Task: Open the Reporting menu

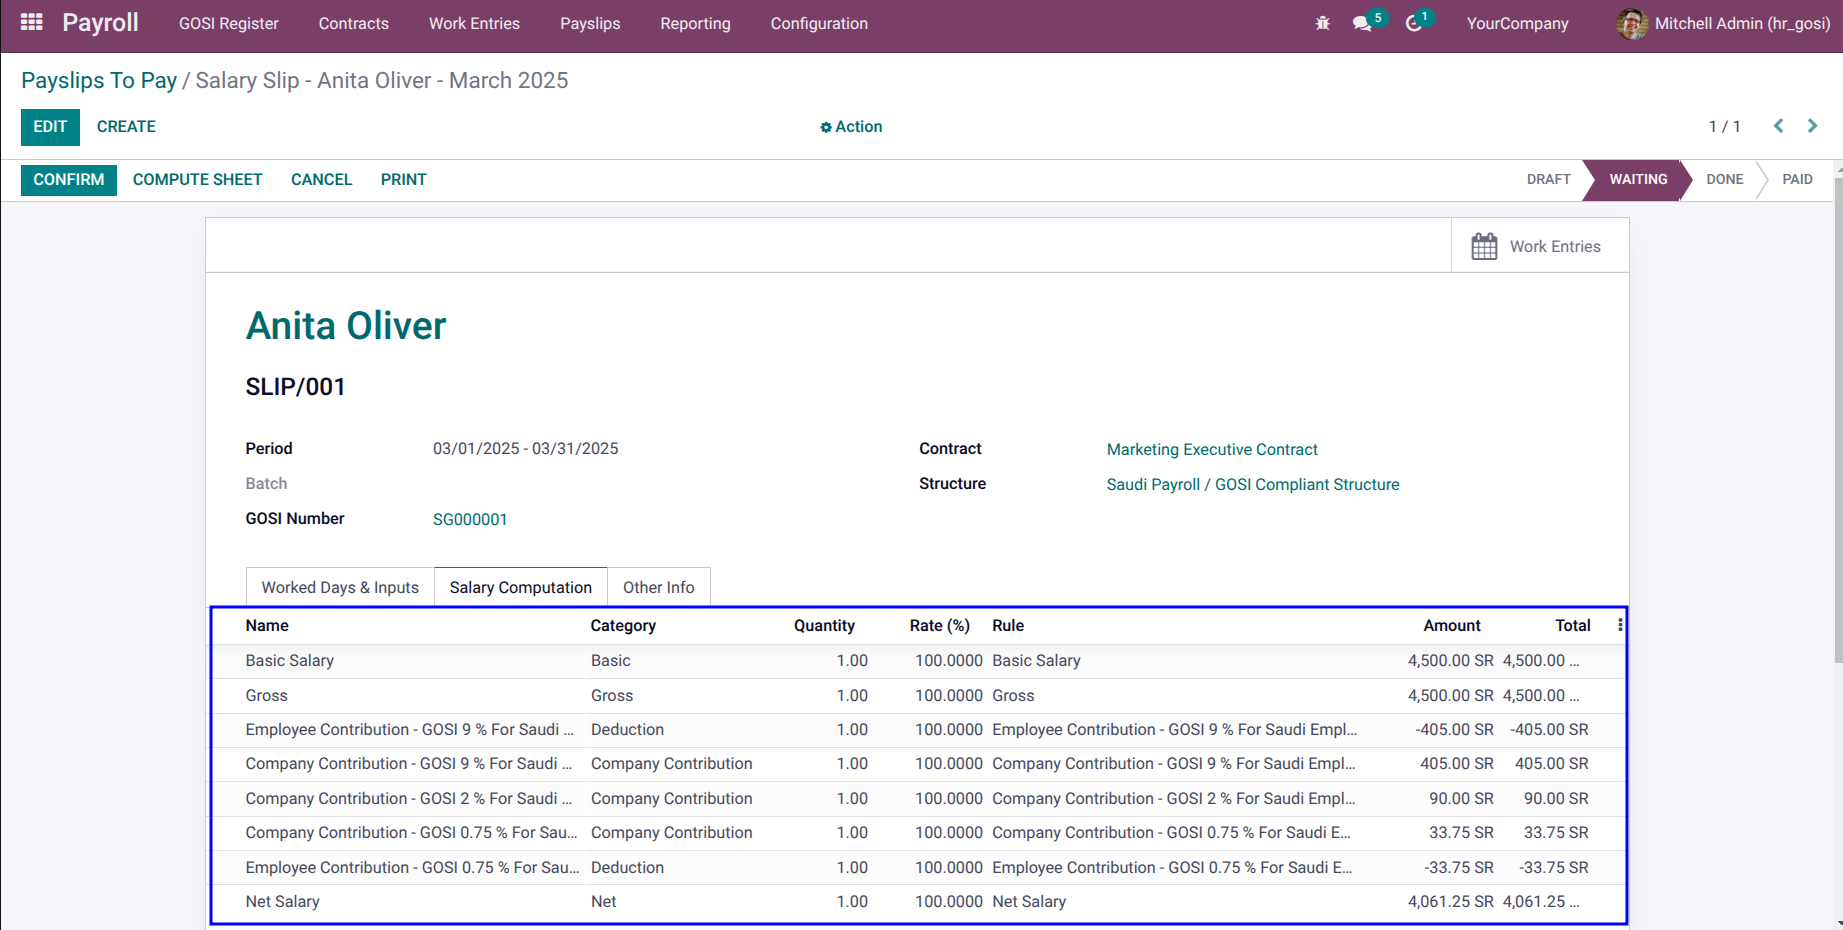Action: 695,23
